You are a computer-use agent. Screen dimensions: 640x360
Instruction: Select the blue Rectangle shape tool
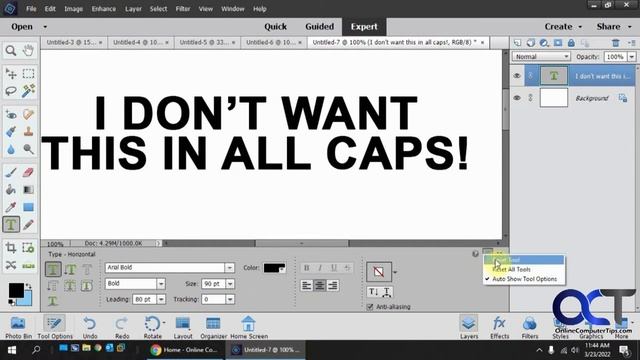pos(28,207)
